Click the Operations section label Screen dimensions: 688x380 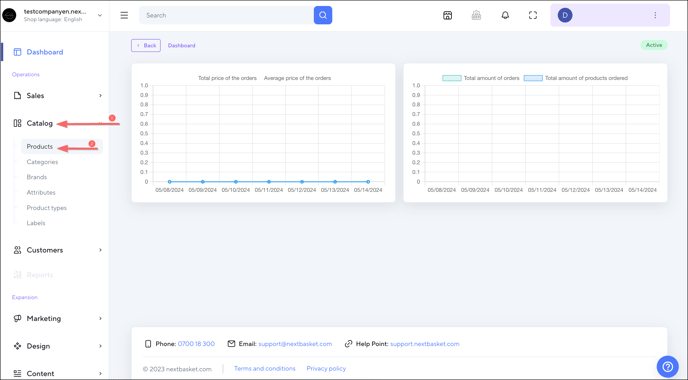(25, 75)
